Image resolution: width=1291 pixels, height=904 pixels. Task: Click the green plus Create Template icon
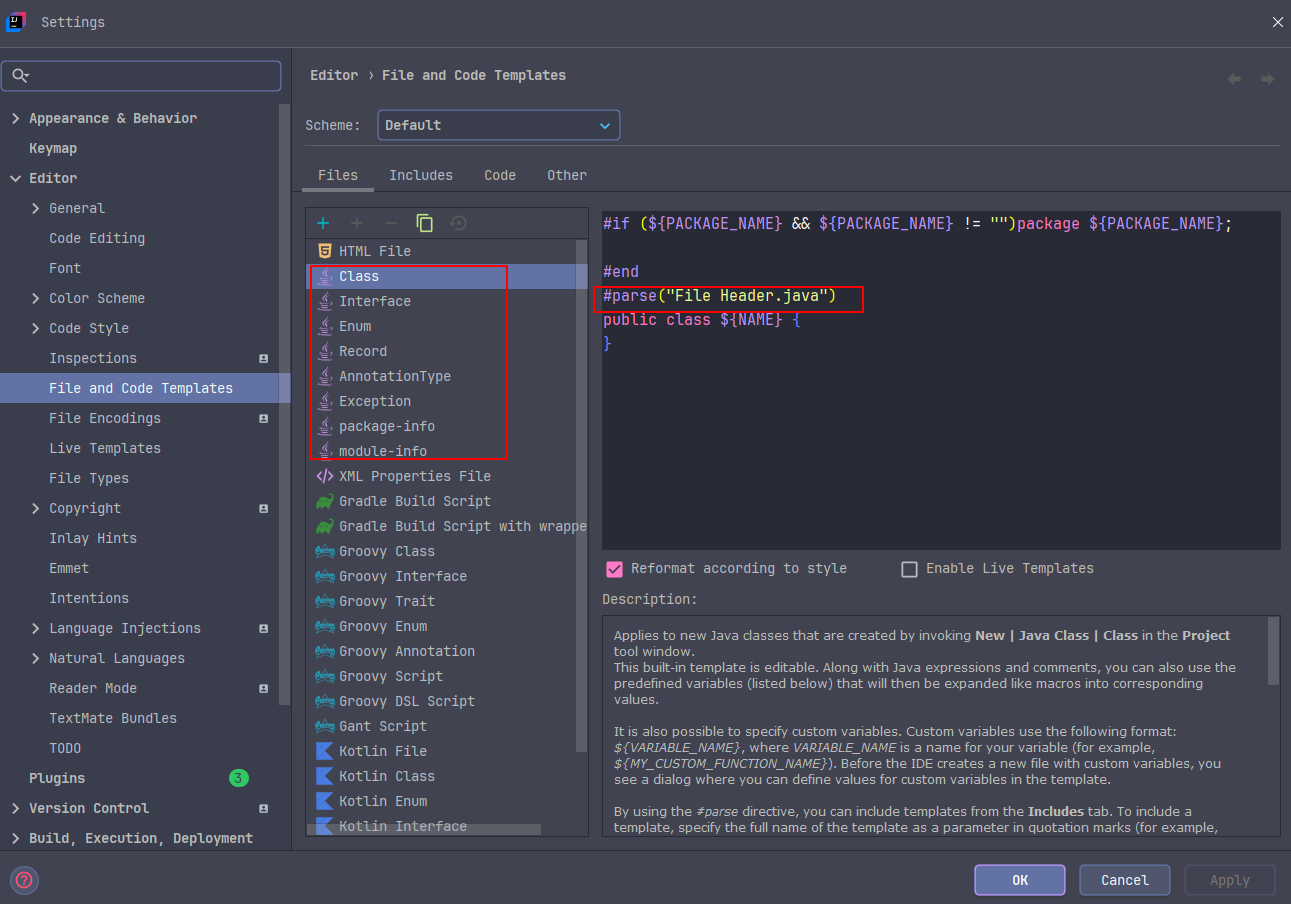323,223
